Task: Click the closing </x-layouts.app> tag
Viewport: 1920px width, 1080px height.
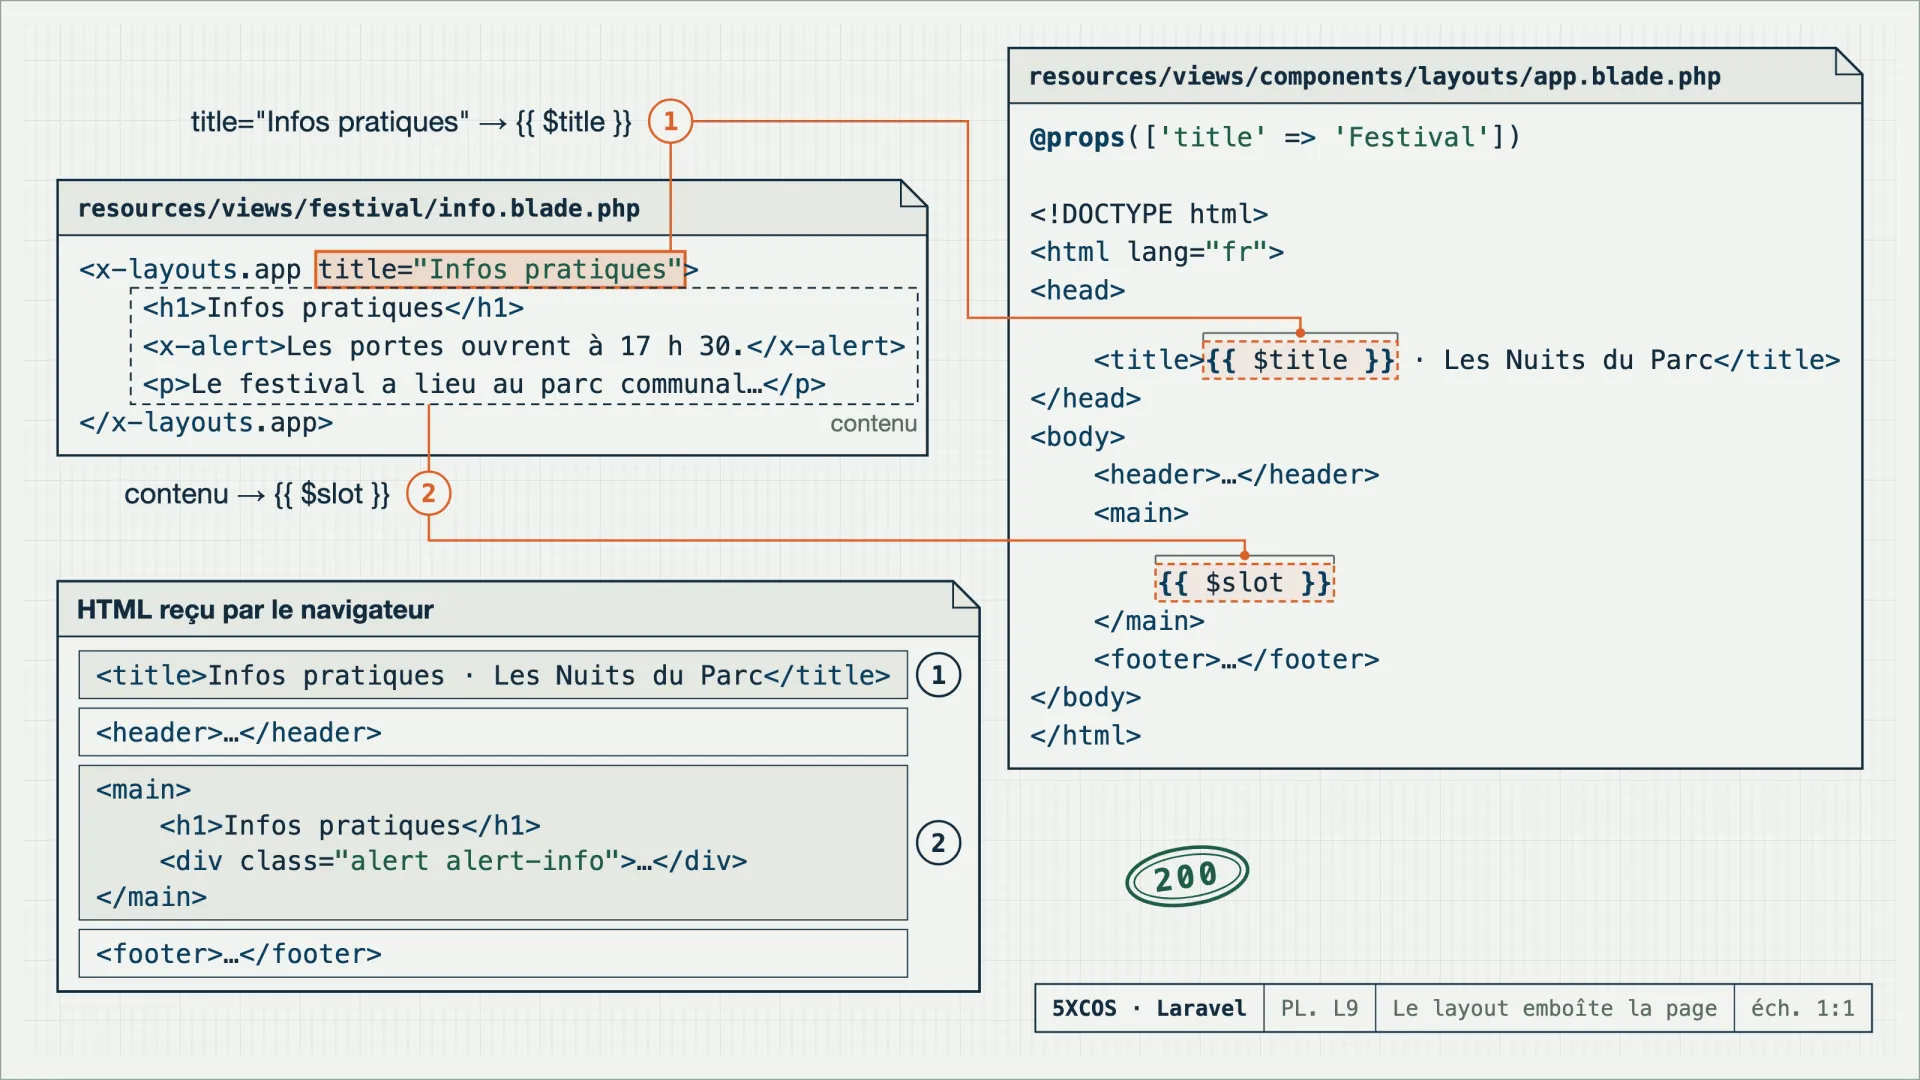Action: point(206,423)
